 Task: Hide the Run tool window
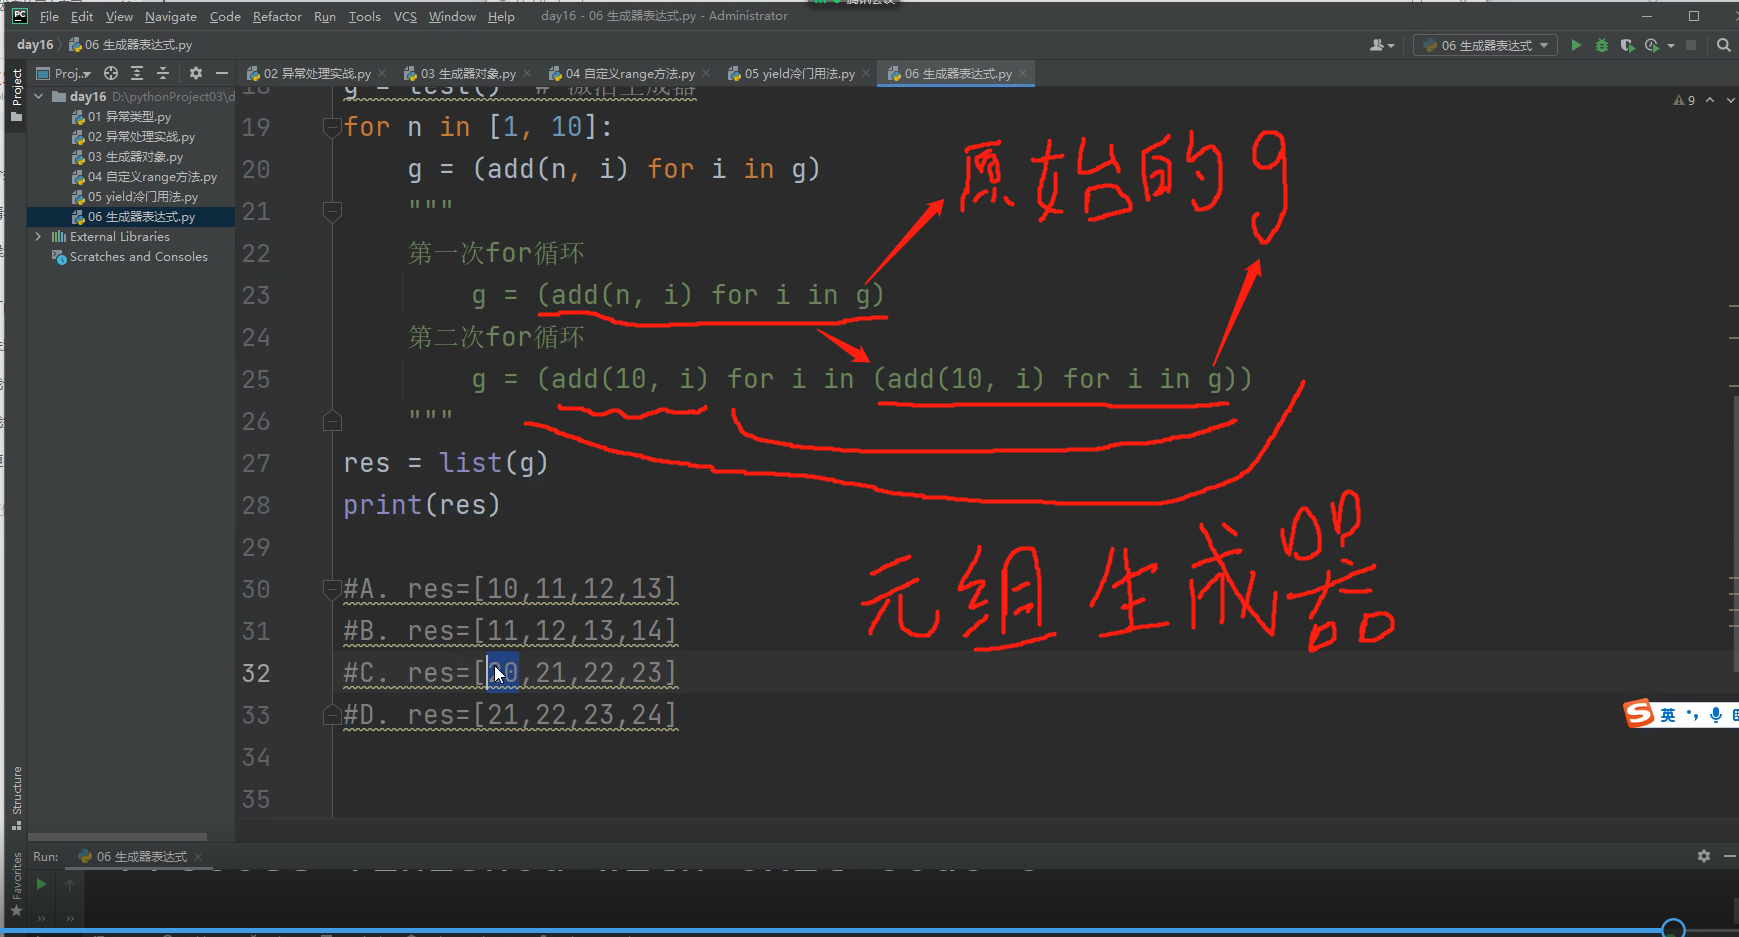1730,856
